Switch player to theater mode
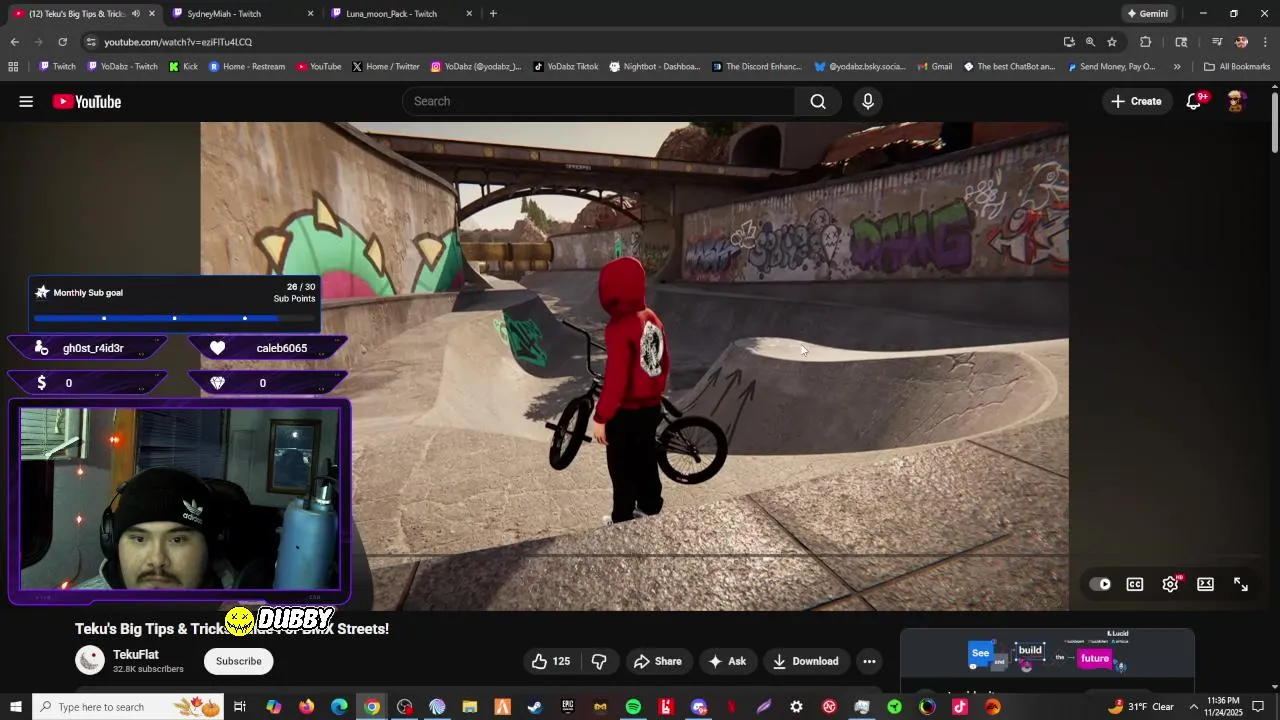The height and width of the screenshot is (720, 1280). (x=1205, y=584)
